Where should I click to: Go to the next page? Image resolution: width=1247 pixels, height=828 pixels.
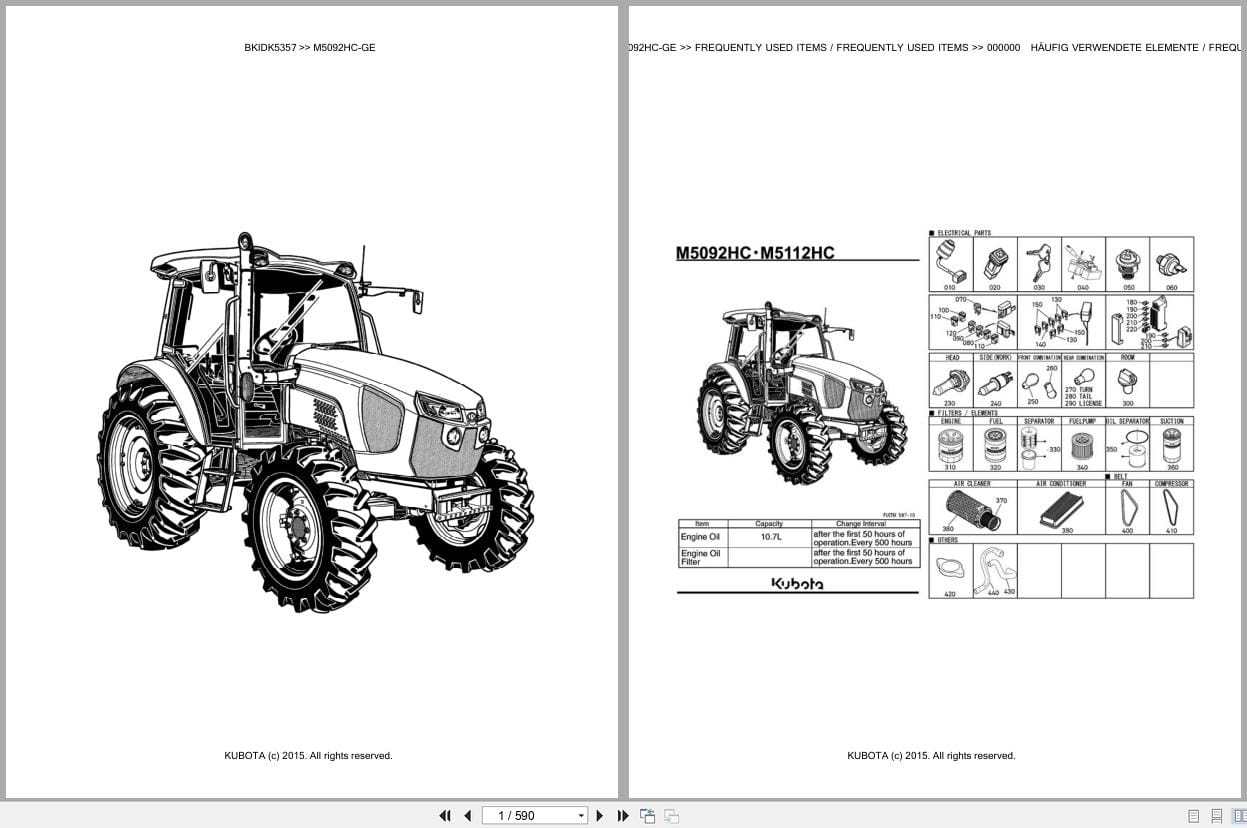pos(600,816)
